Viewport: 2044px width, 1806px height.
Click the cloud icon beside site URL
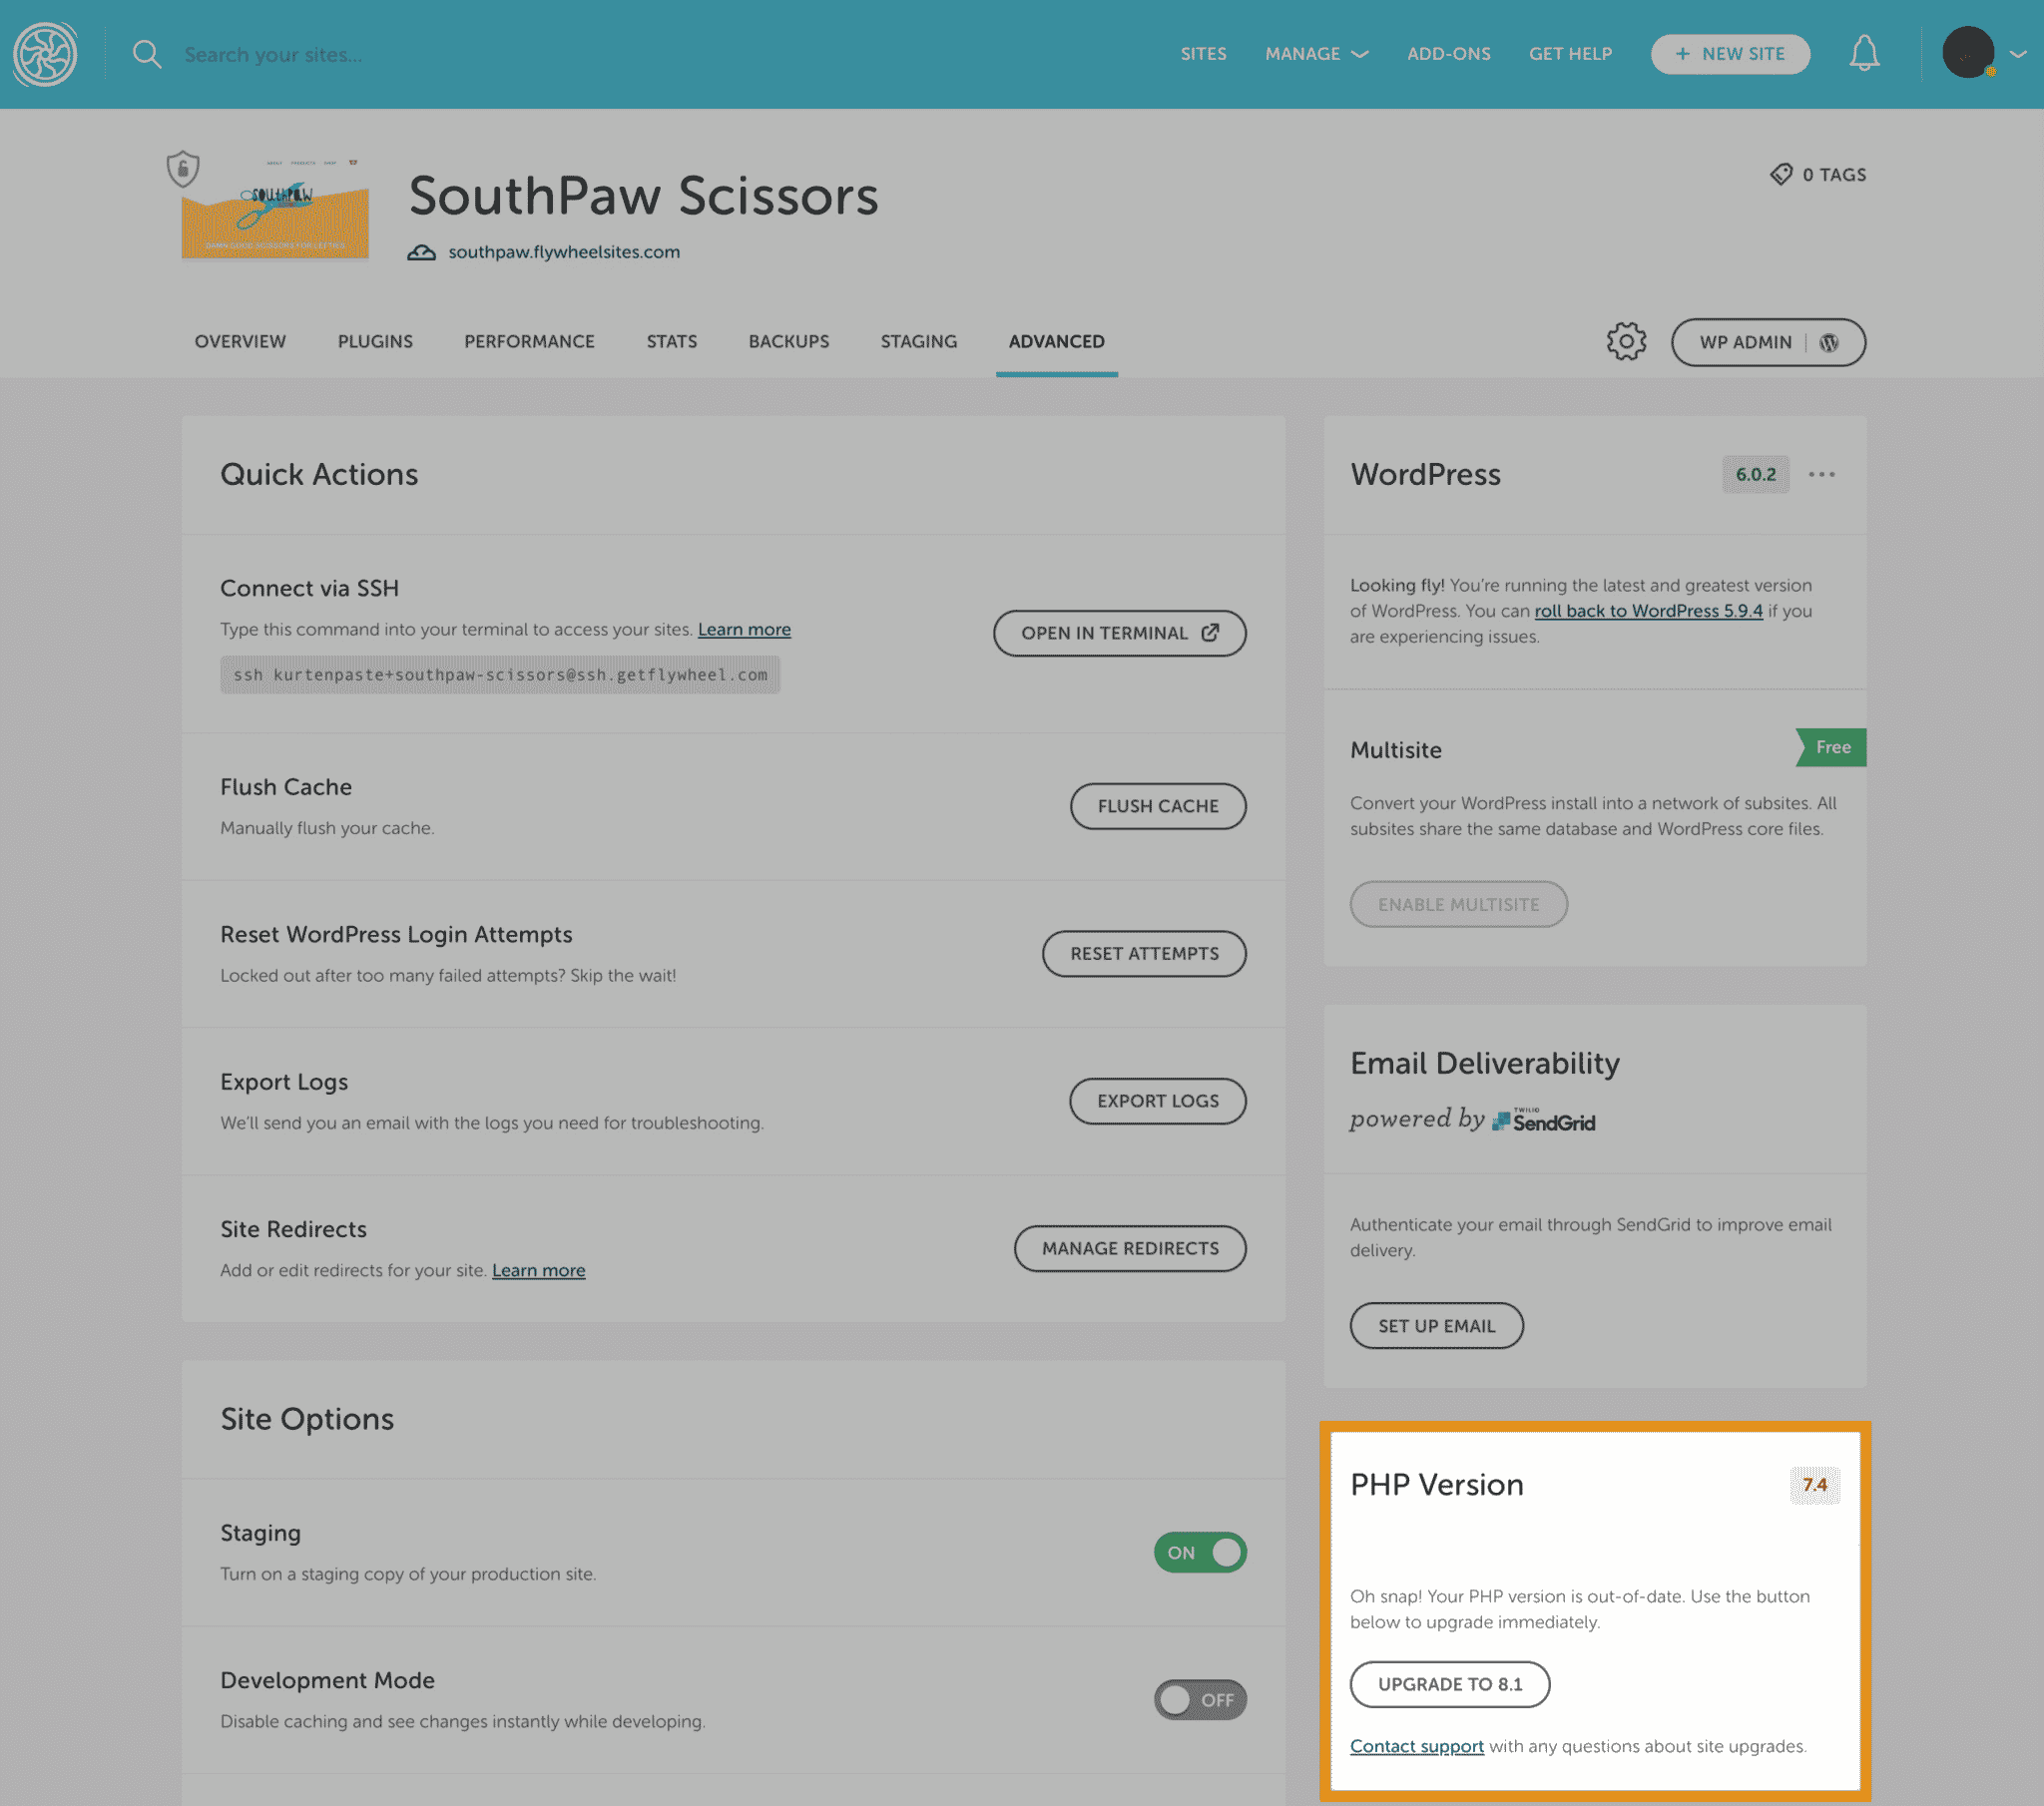tap(421, 253)
